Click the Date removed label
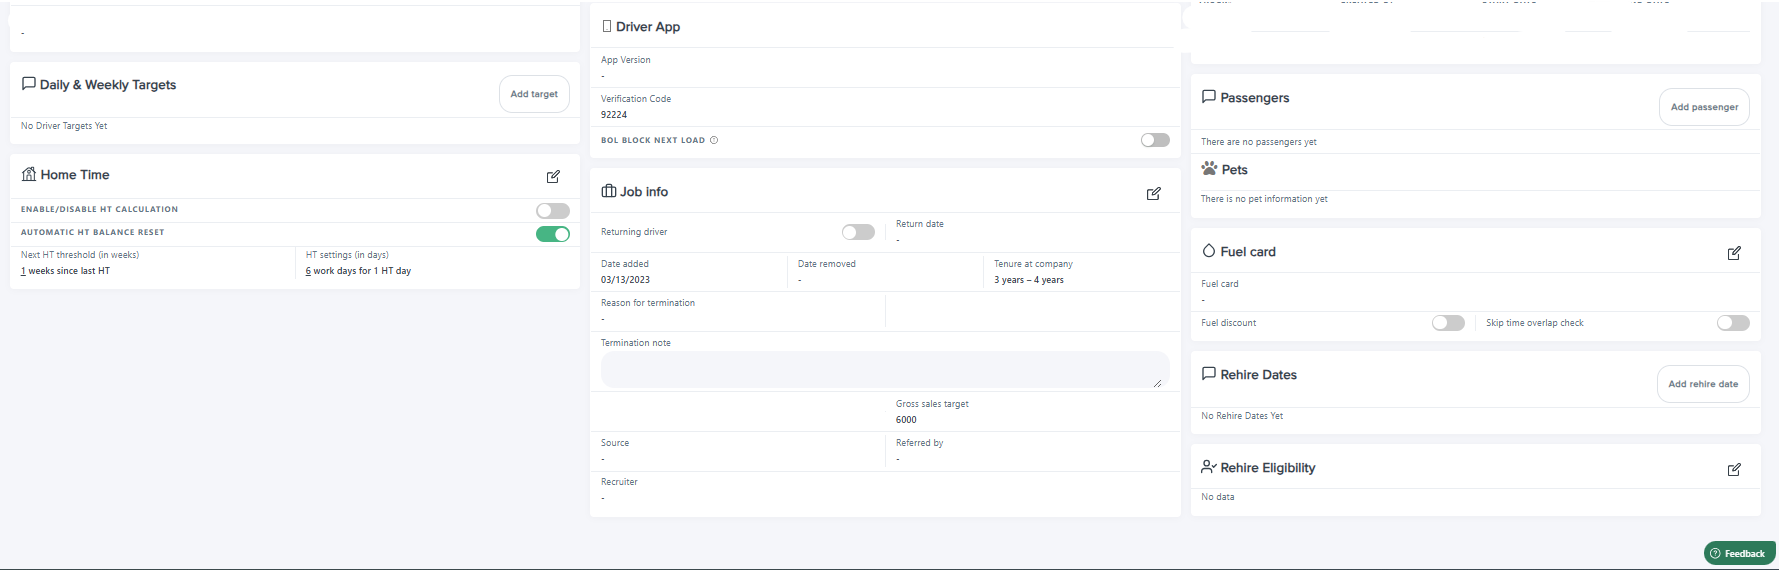 coord(827,264)
